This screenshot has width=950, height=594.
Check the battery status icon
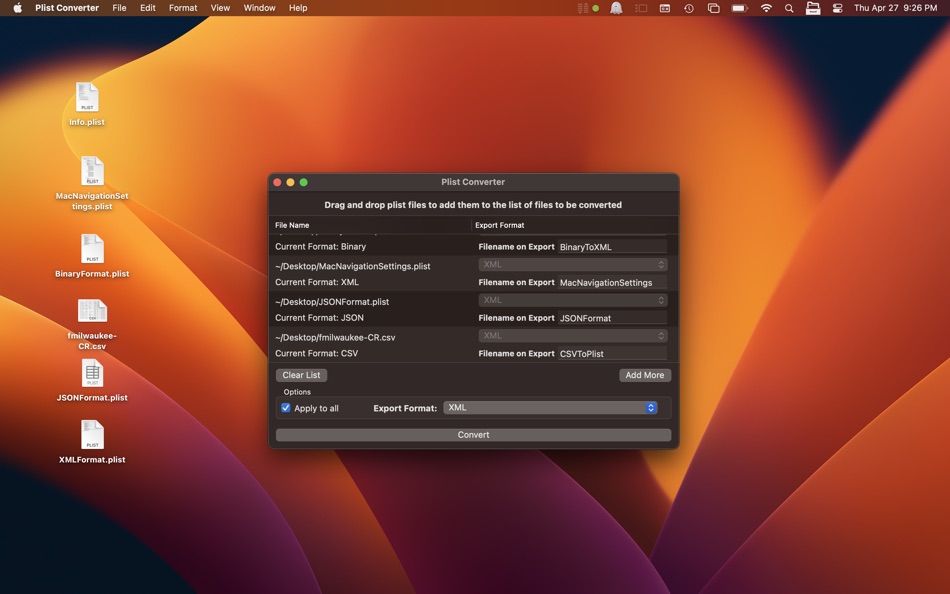(x=739, y=8)
